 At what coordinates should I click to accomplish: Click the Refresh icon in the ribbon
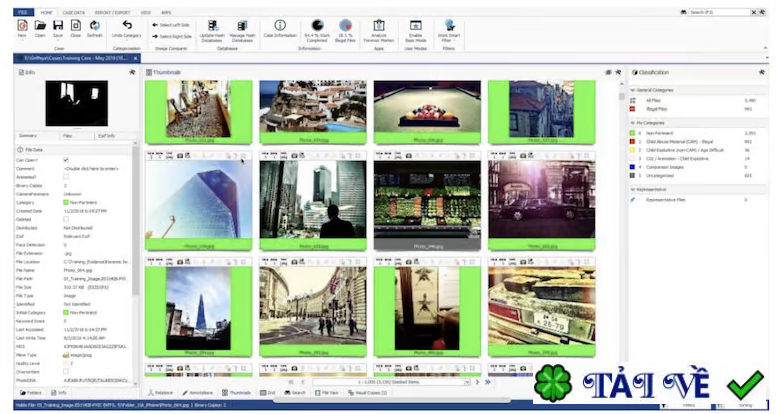pyautogui.click(x=94, y=27)
